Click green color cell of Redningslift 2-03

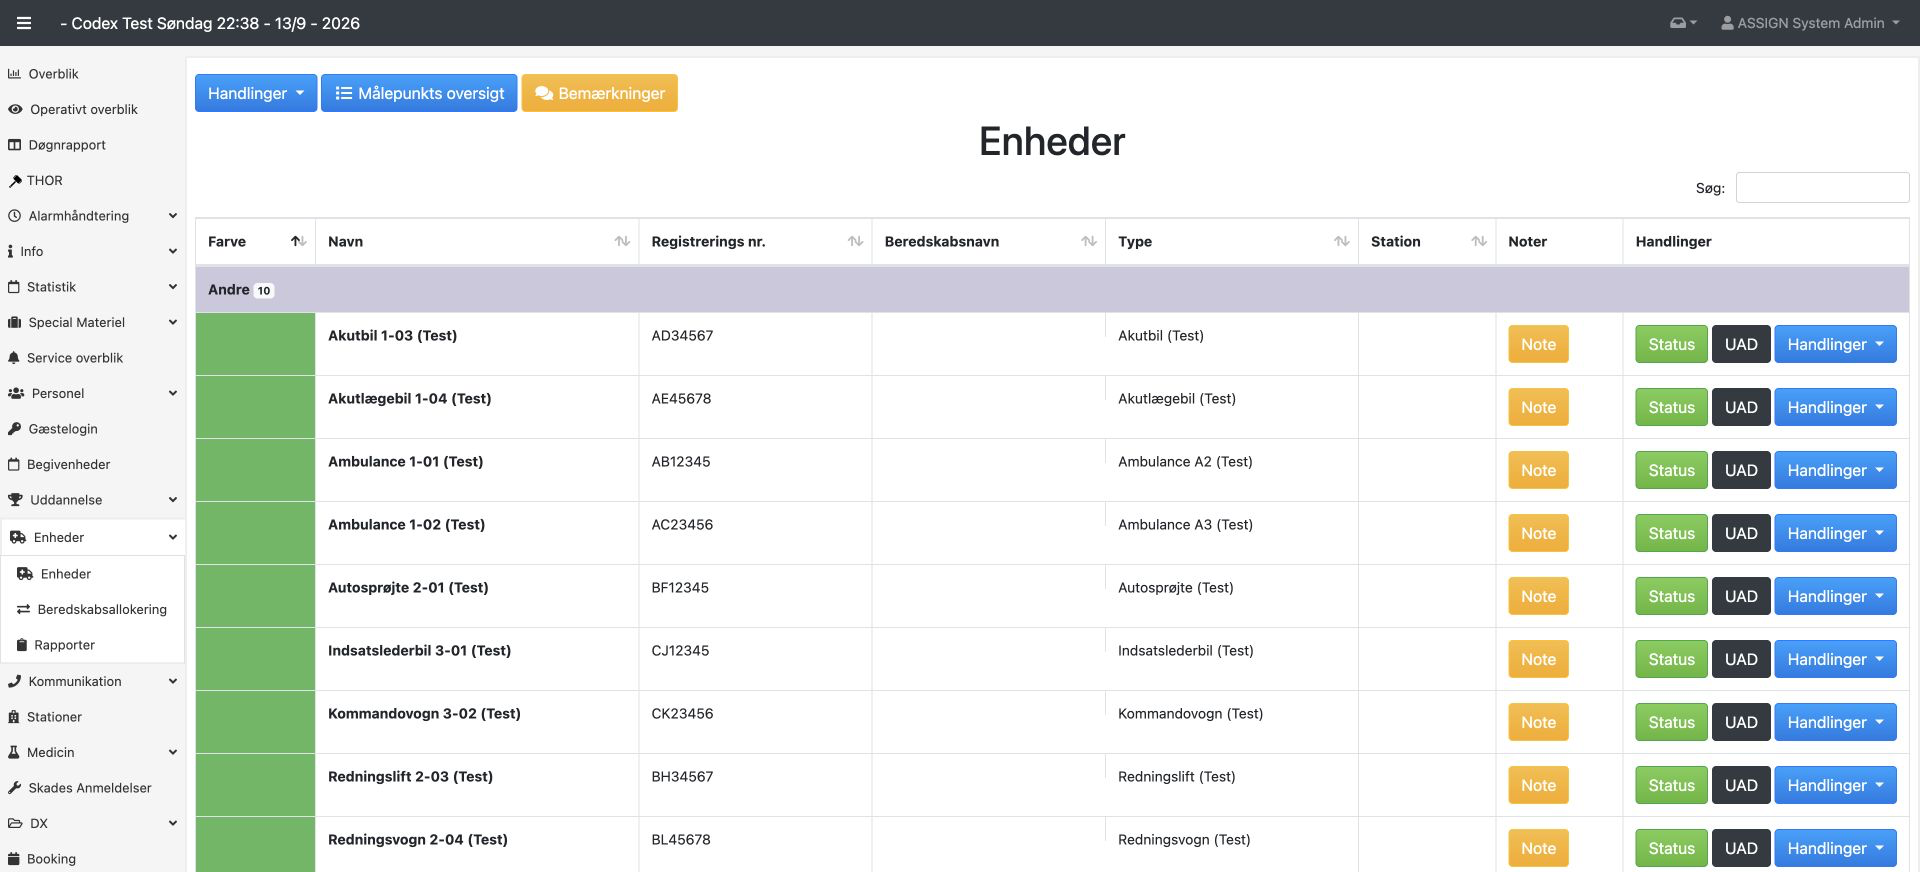[x=255, y=785]
